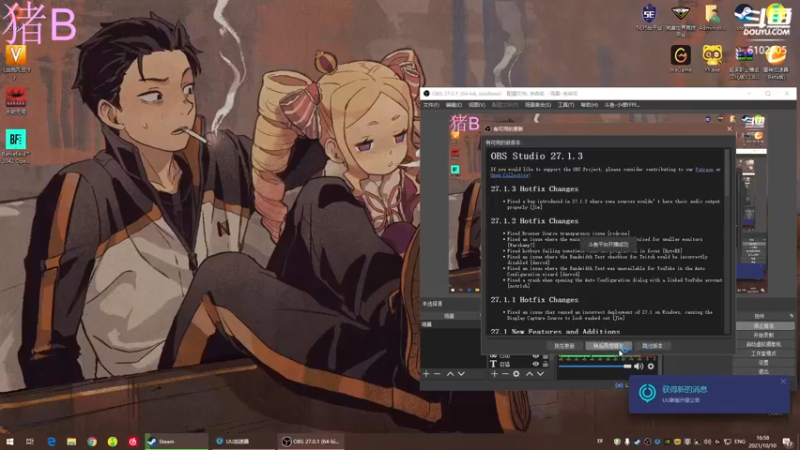
Task: Switch to the OBS taskbar button
Action: click(311, 441)
